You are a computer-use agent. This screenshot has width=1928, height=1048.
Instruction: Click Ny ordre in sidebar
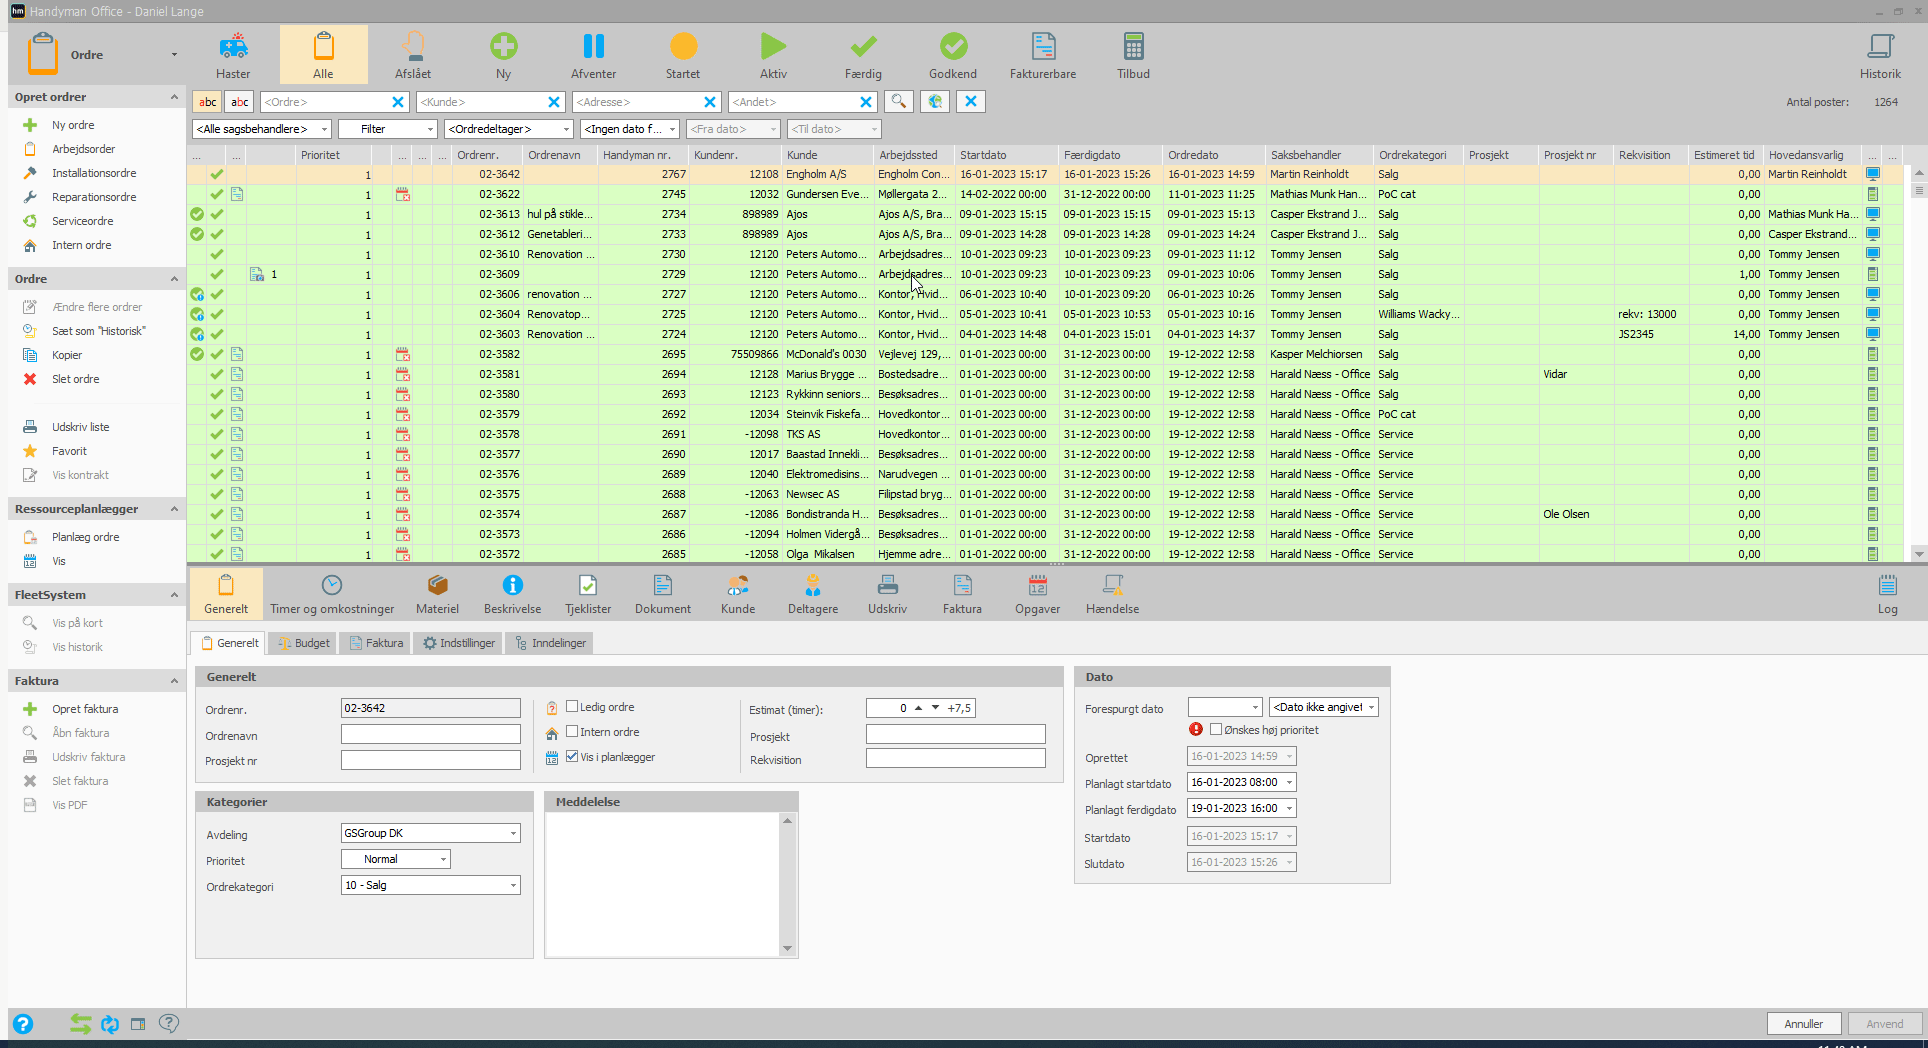tap(73, 125)
